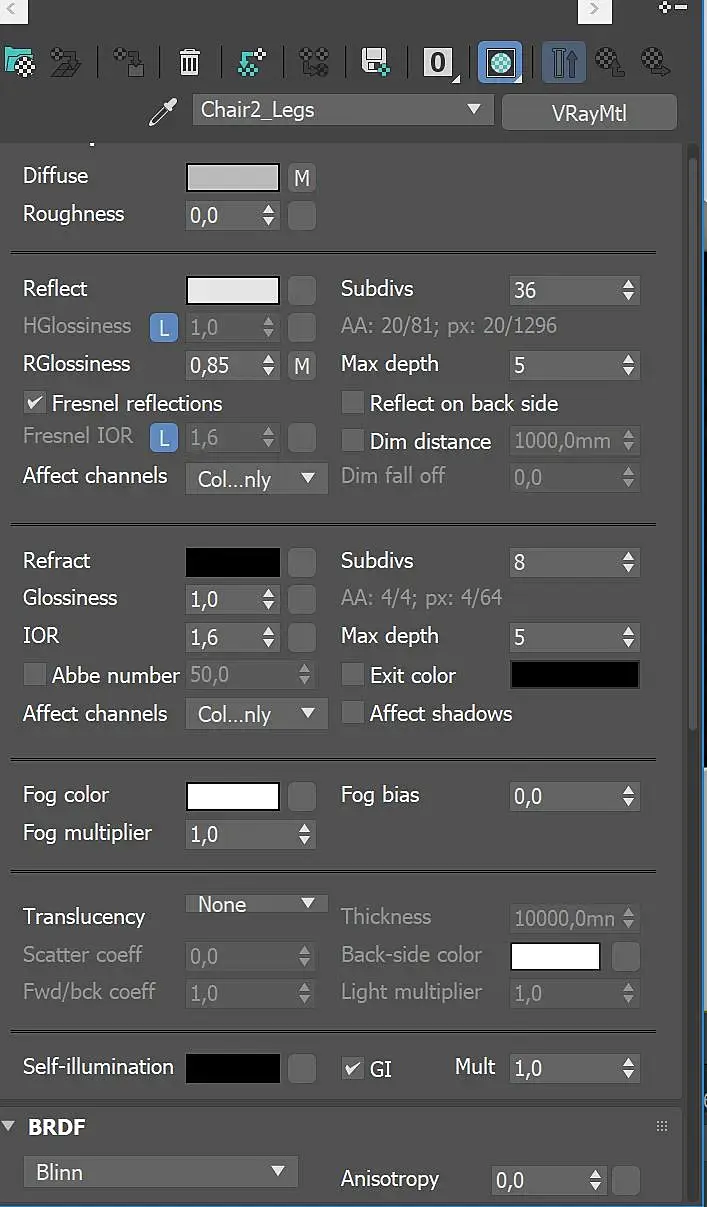
Task: Enable Reflect on back side
Action: [x=352, y=403]
